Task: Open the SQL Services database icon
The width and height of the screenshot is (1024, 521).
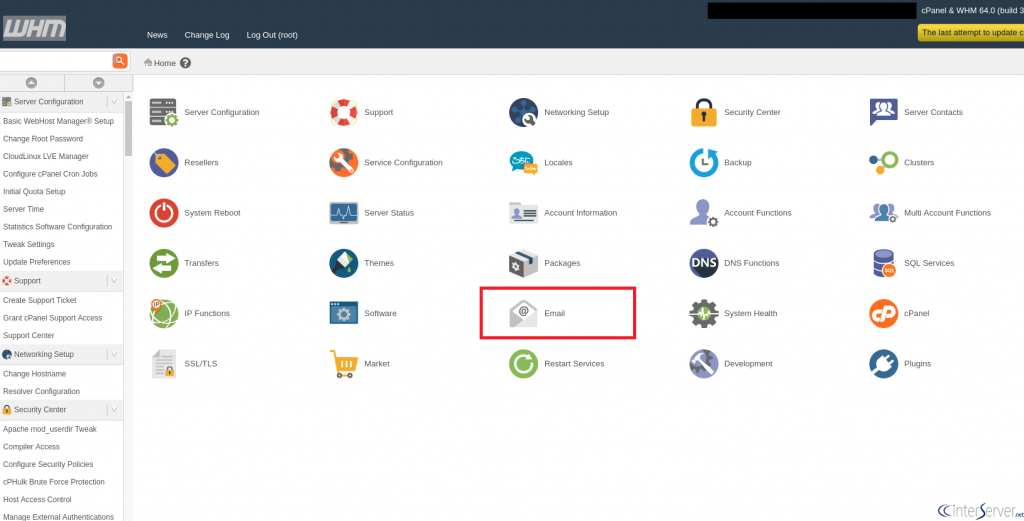Action: 884,263
